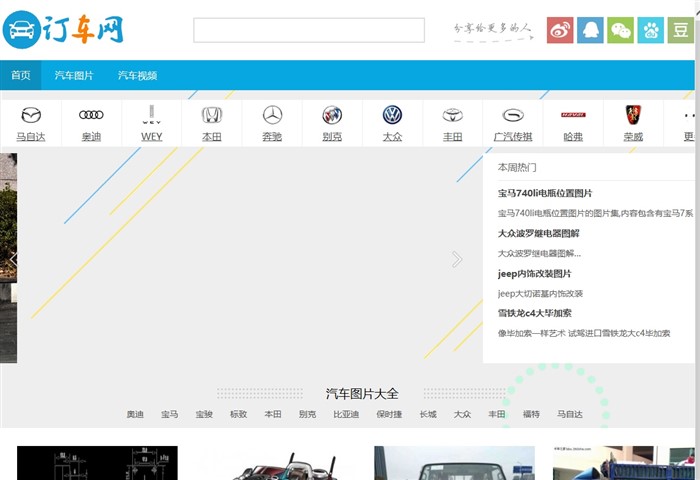Open the blue cargo truck thumbnail

pos(624,463)
